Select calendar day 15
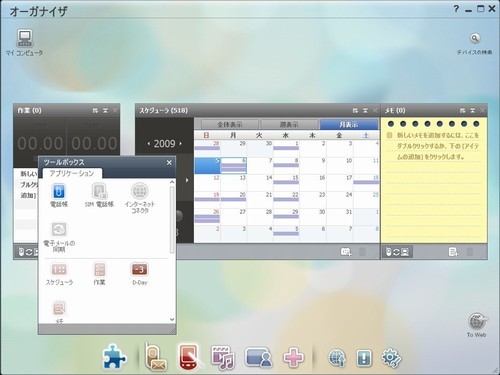This screenshot has height=375, width=500. point(286,183)
